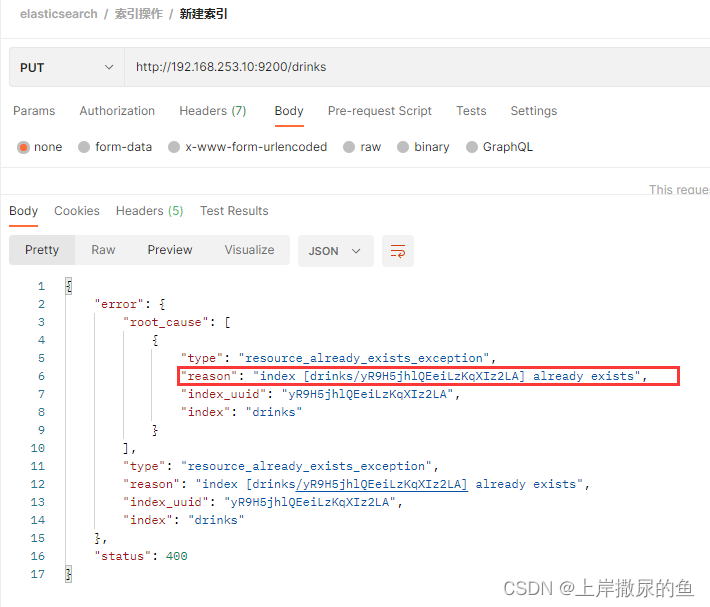Select the x-www-form-urlencoded option
This screenshot has width=710, height=607.
248,147
